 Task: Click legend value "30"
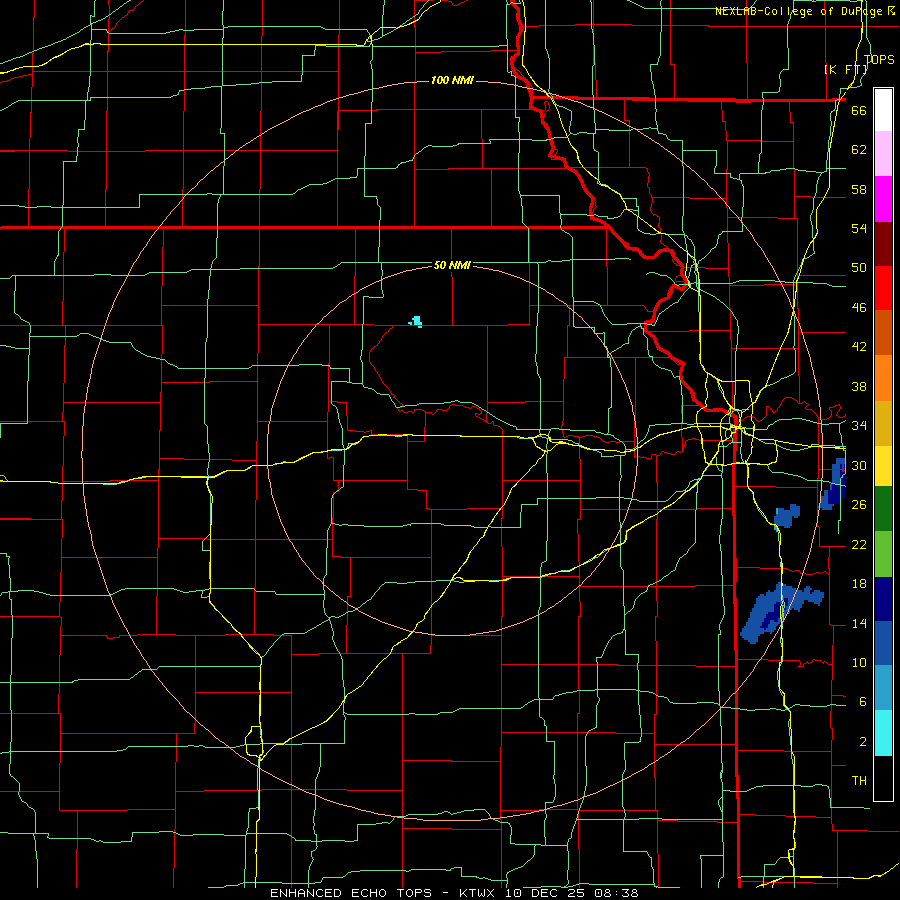(859, 465)
